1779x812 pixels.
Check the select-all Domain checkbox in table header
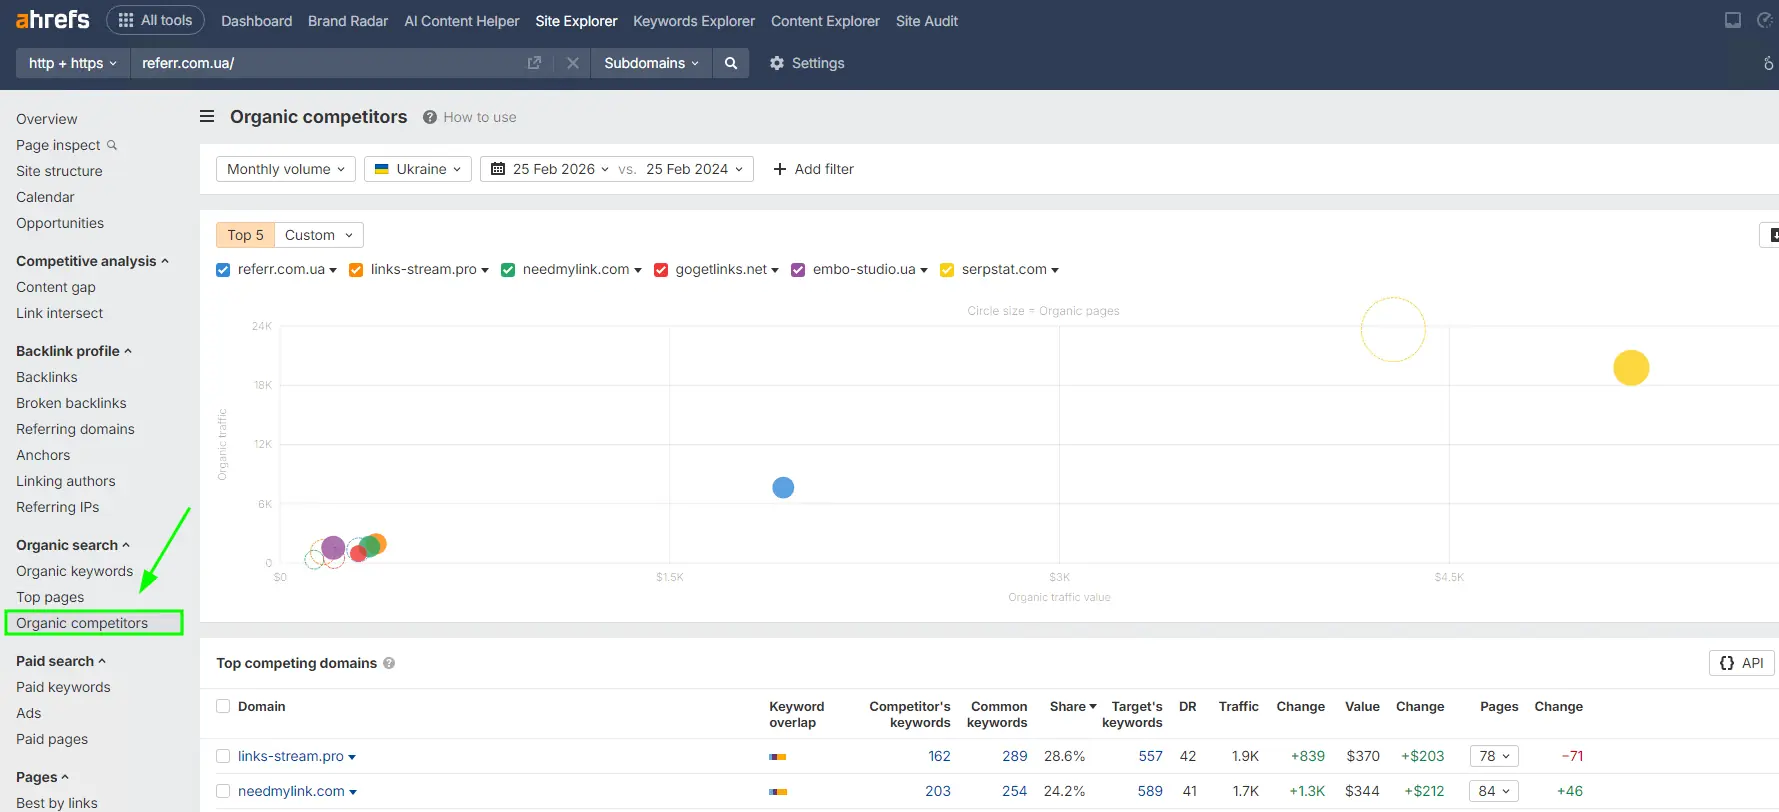223,706
